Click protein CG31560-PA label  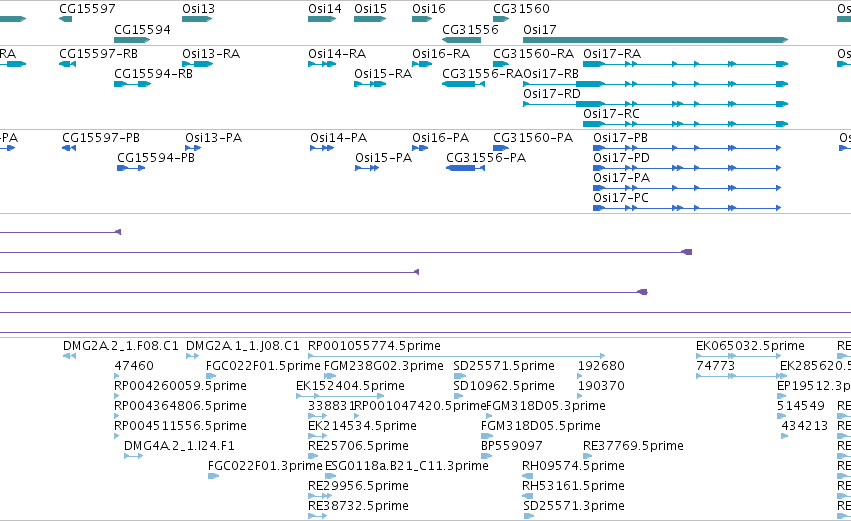(533, 138)
